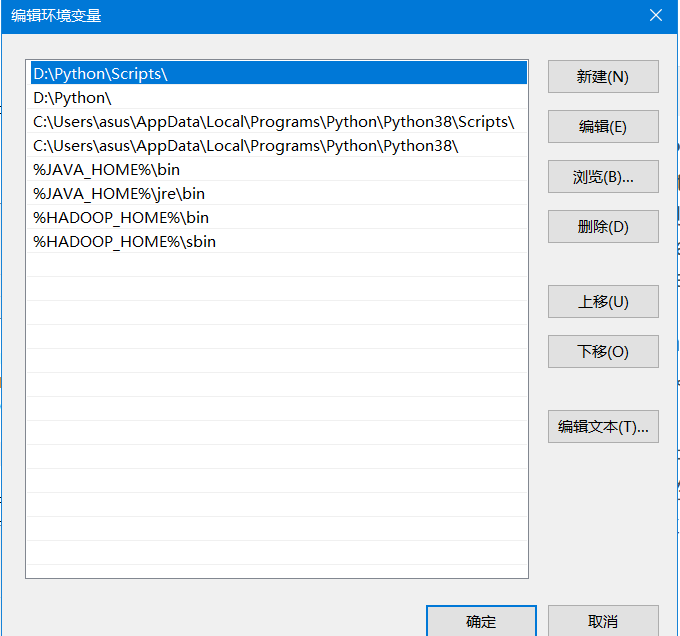Select the D:\Python\ path entry
Screen dimensions: 680x636
tap(279, 98)
